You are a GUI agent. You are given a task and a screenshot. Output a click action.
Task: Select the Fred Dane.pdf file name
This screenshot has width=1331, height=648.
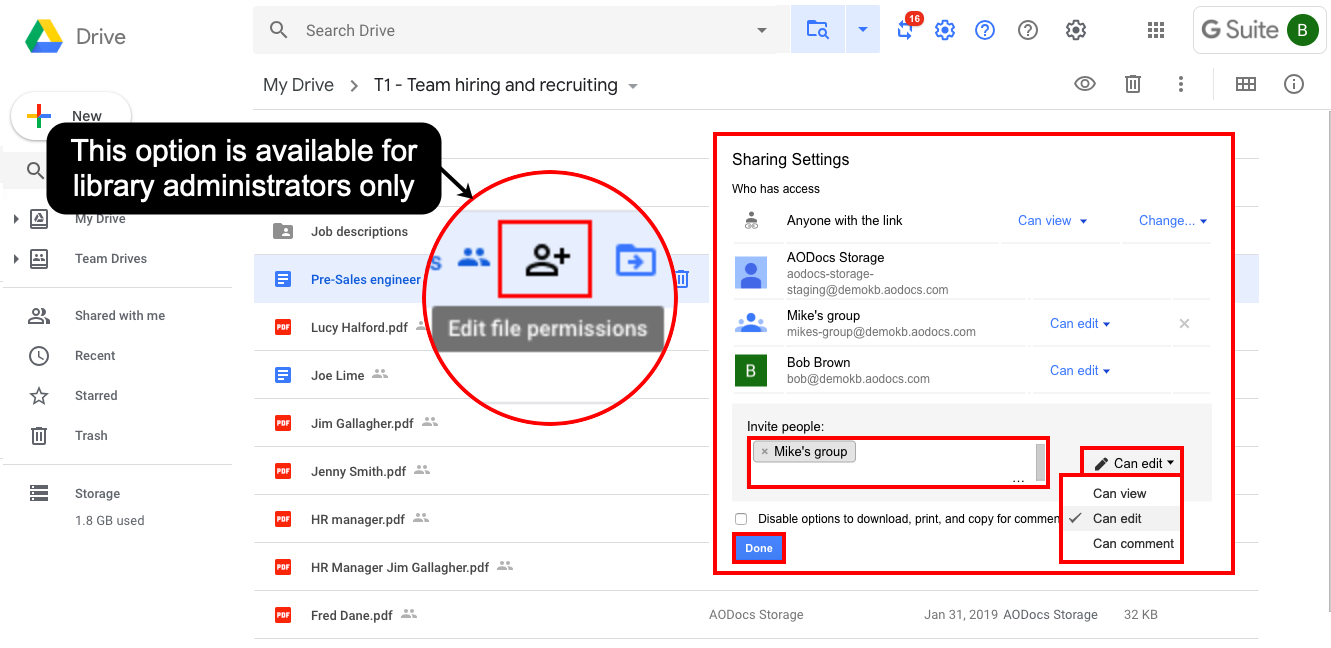[352, 615]
